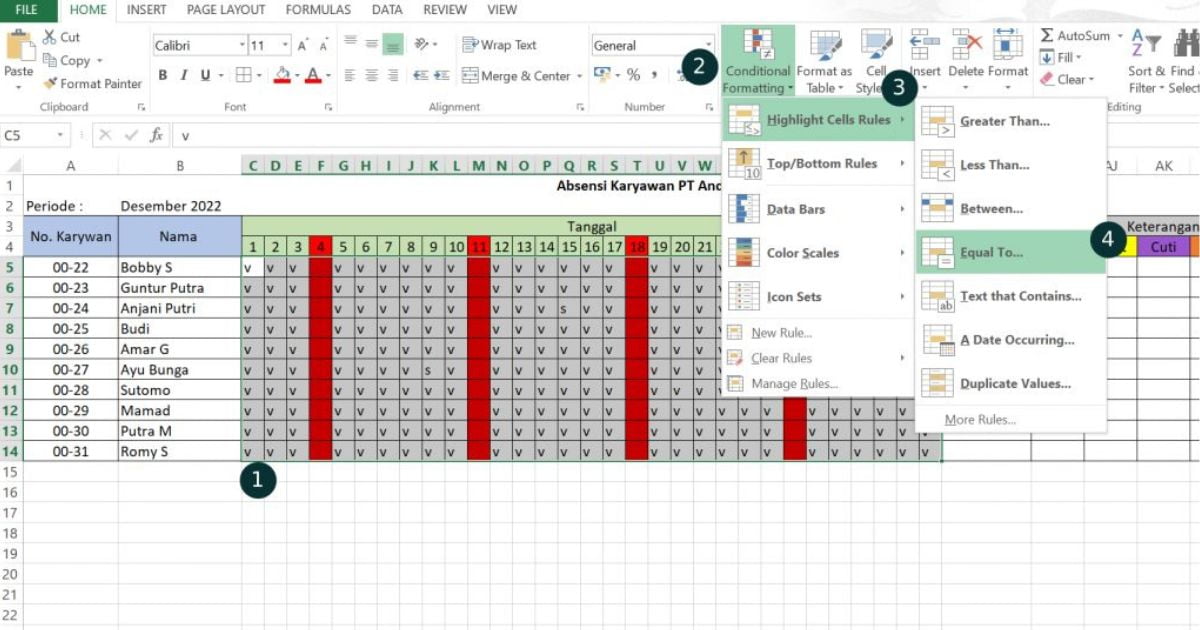Click Manage Rules... option

[x=794, y=384]
